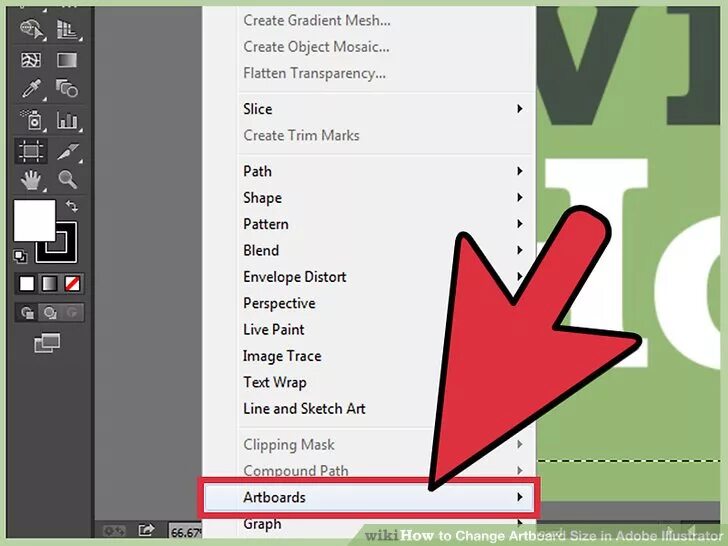The image size is (728, 546).
Task: Select the Gradient tool in toolbar
Action: [67, 60]
